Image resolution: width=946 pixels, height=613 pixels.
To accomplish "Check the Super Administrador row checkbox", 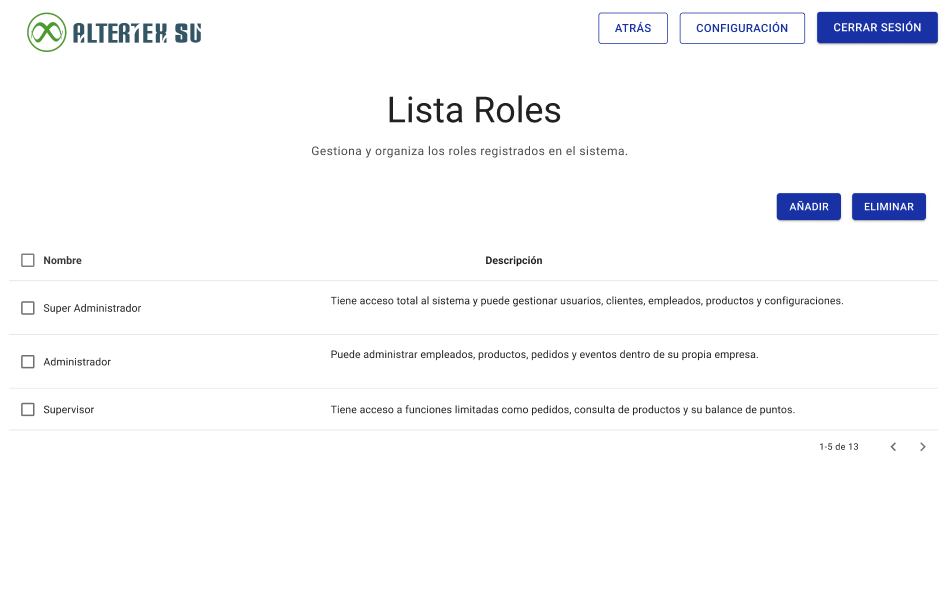I will tap(28, 308).
